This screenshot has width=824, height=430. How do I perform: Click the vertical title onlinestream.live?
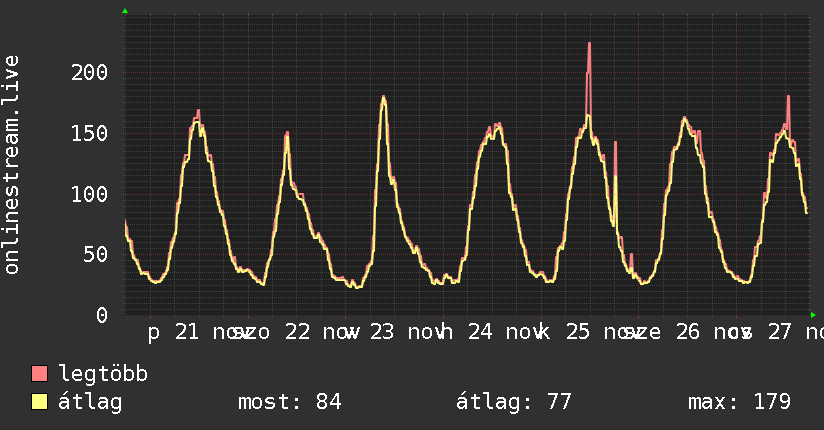[x=12, y=165]
